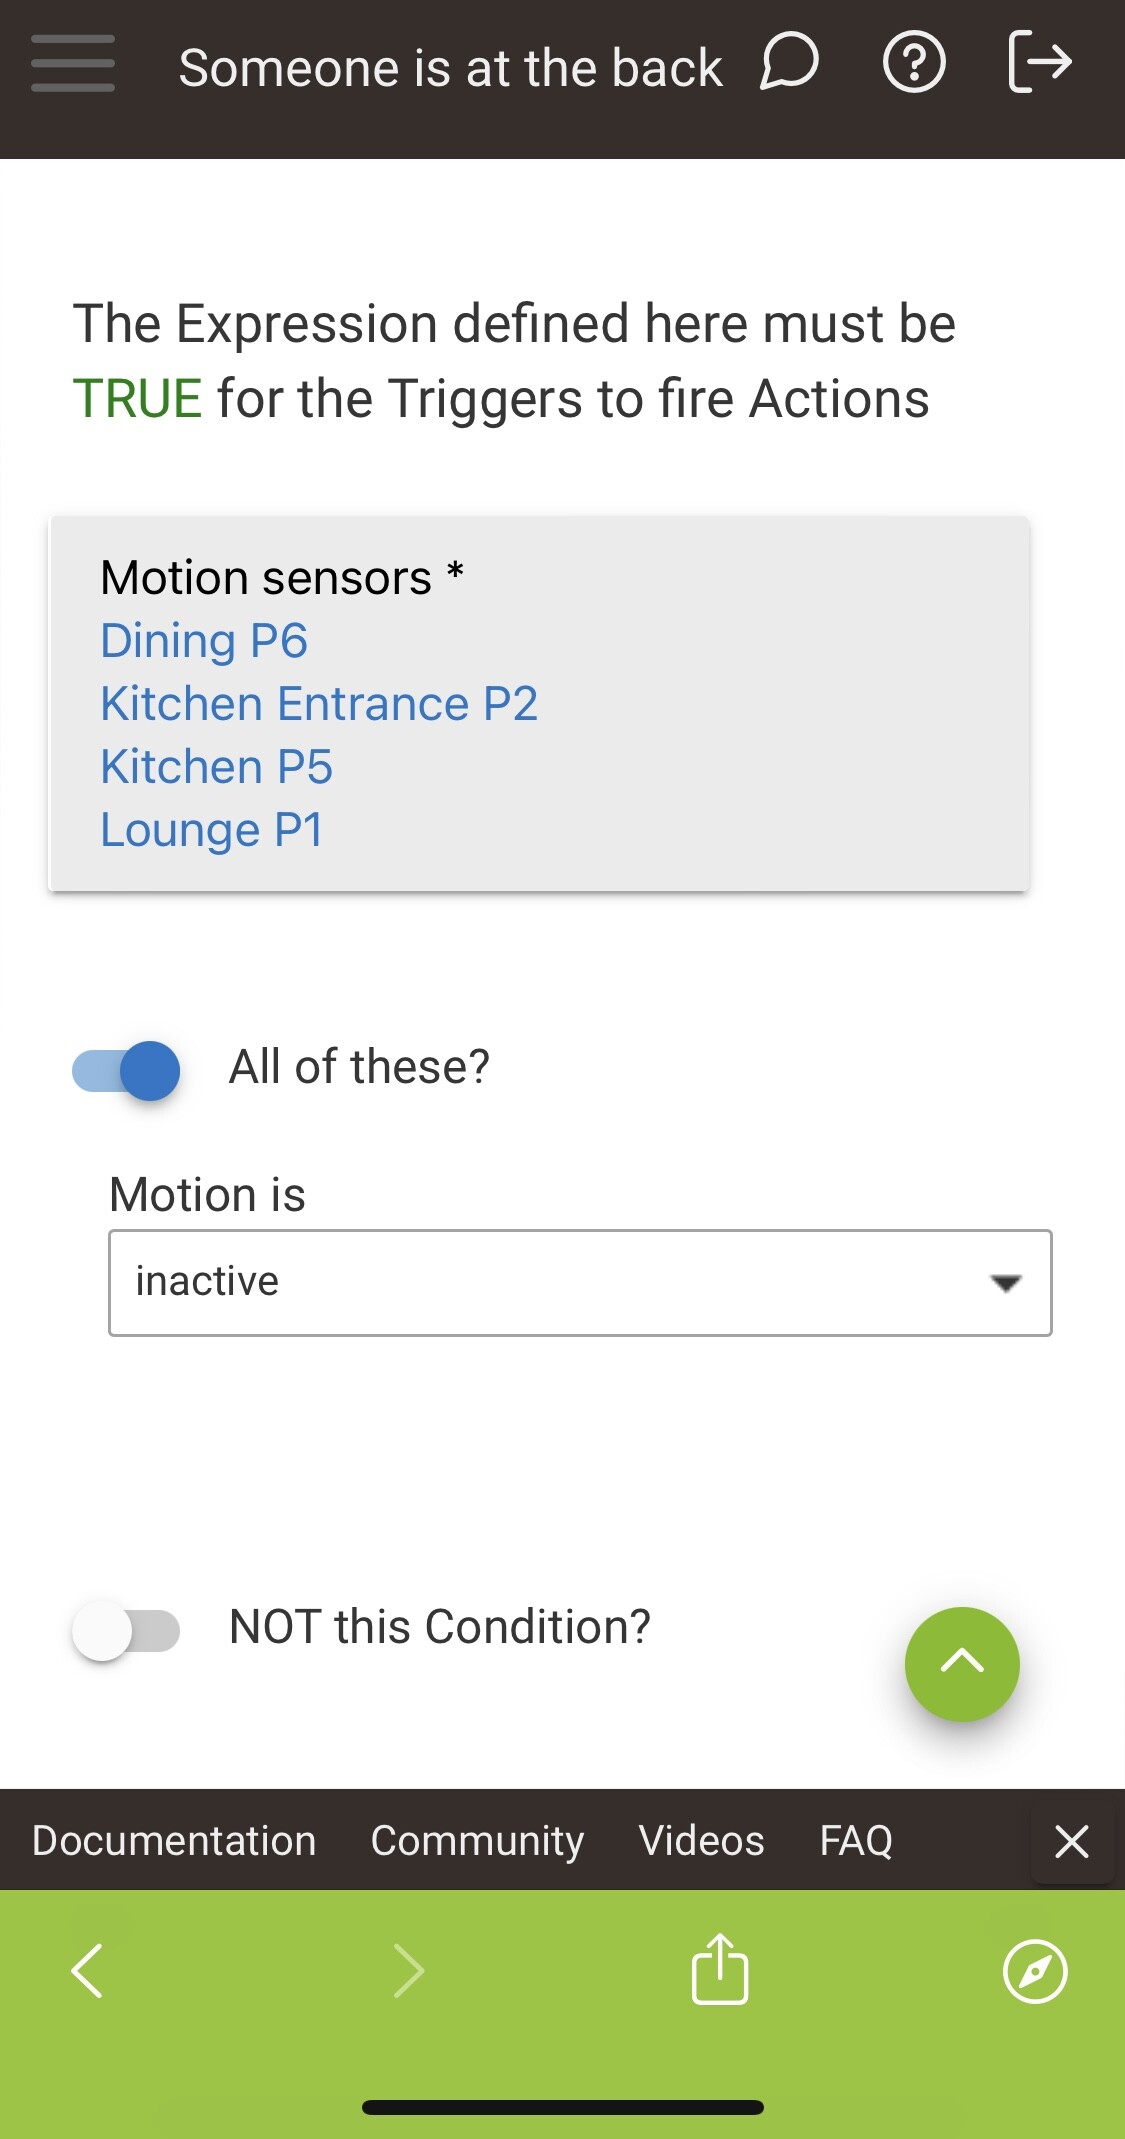Open the Videos footer link

coord(701,1840)
